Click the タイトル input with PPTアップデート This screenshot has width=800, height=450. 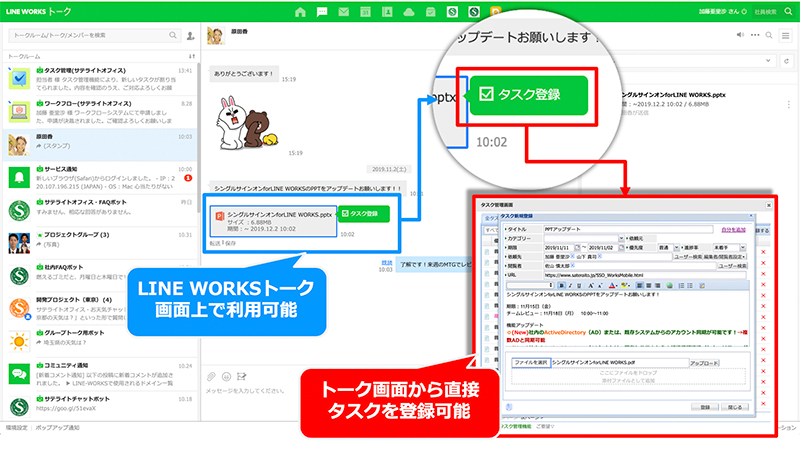(x=628, y=229)
